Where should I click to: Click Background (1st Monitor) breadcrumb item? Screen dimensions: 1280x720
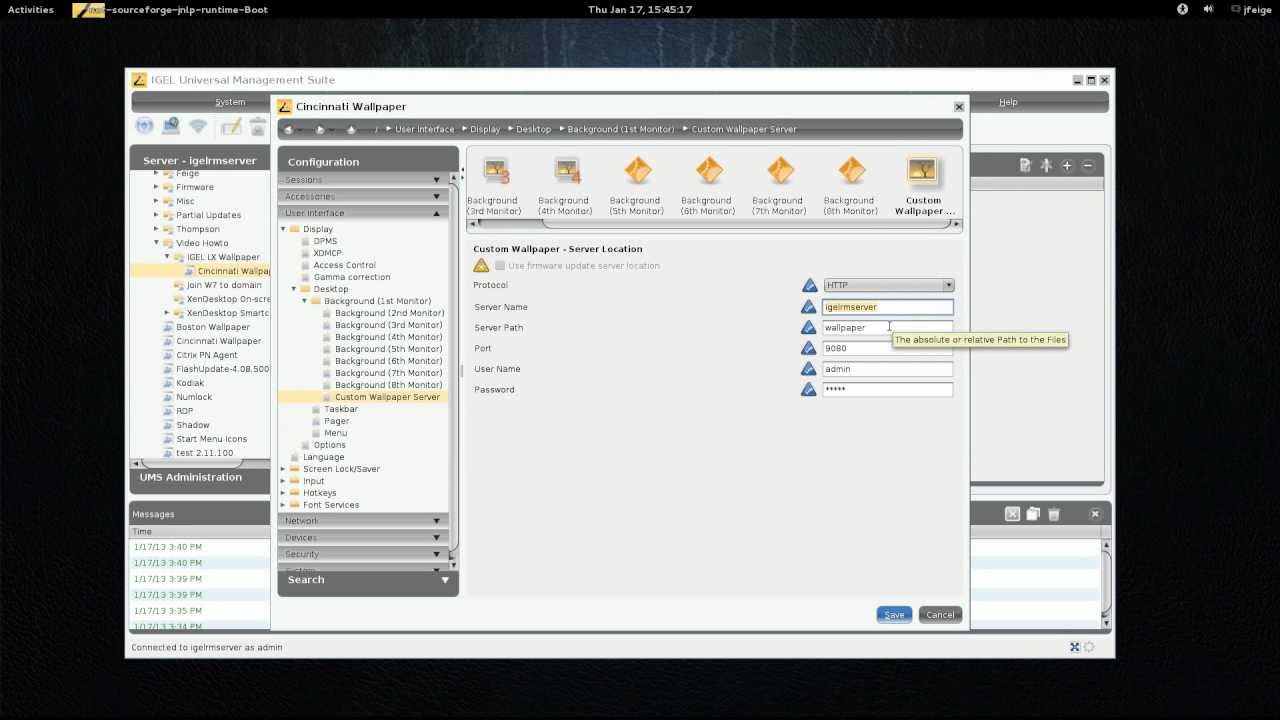[621, 129]
